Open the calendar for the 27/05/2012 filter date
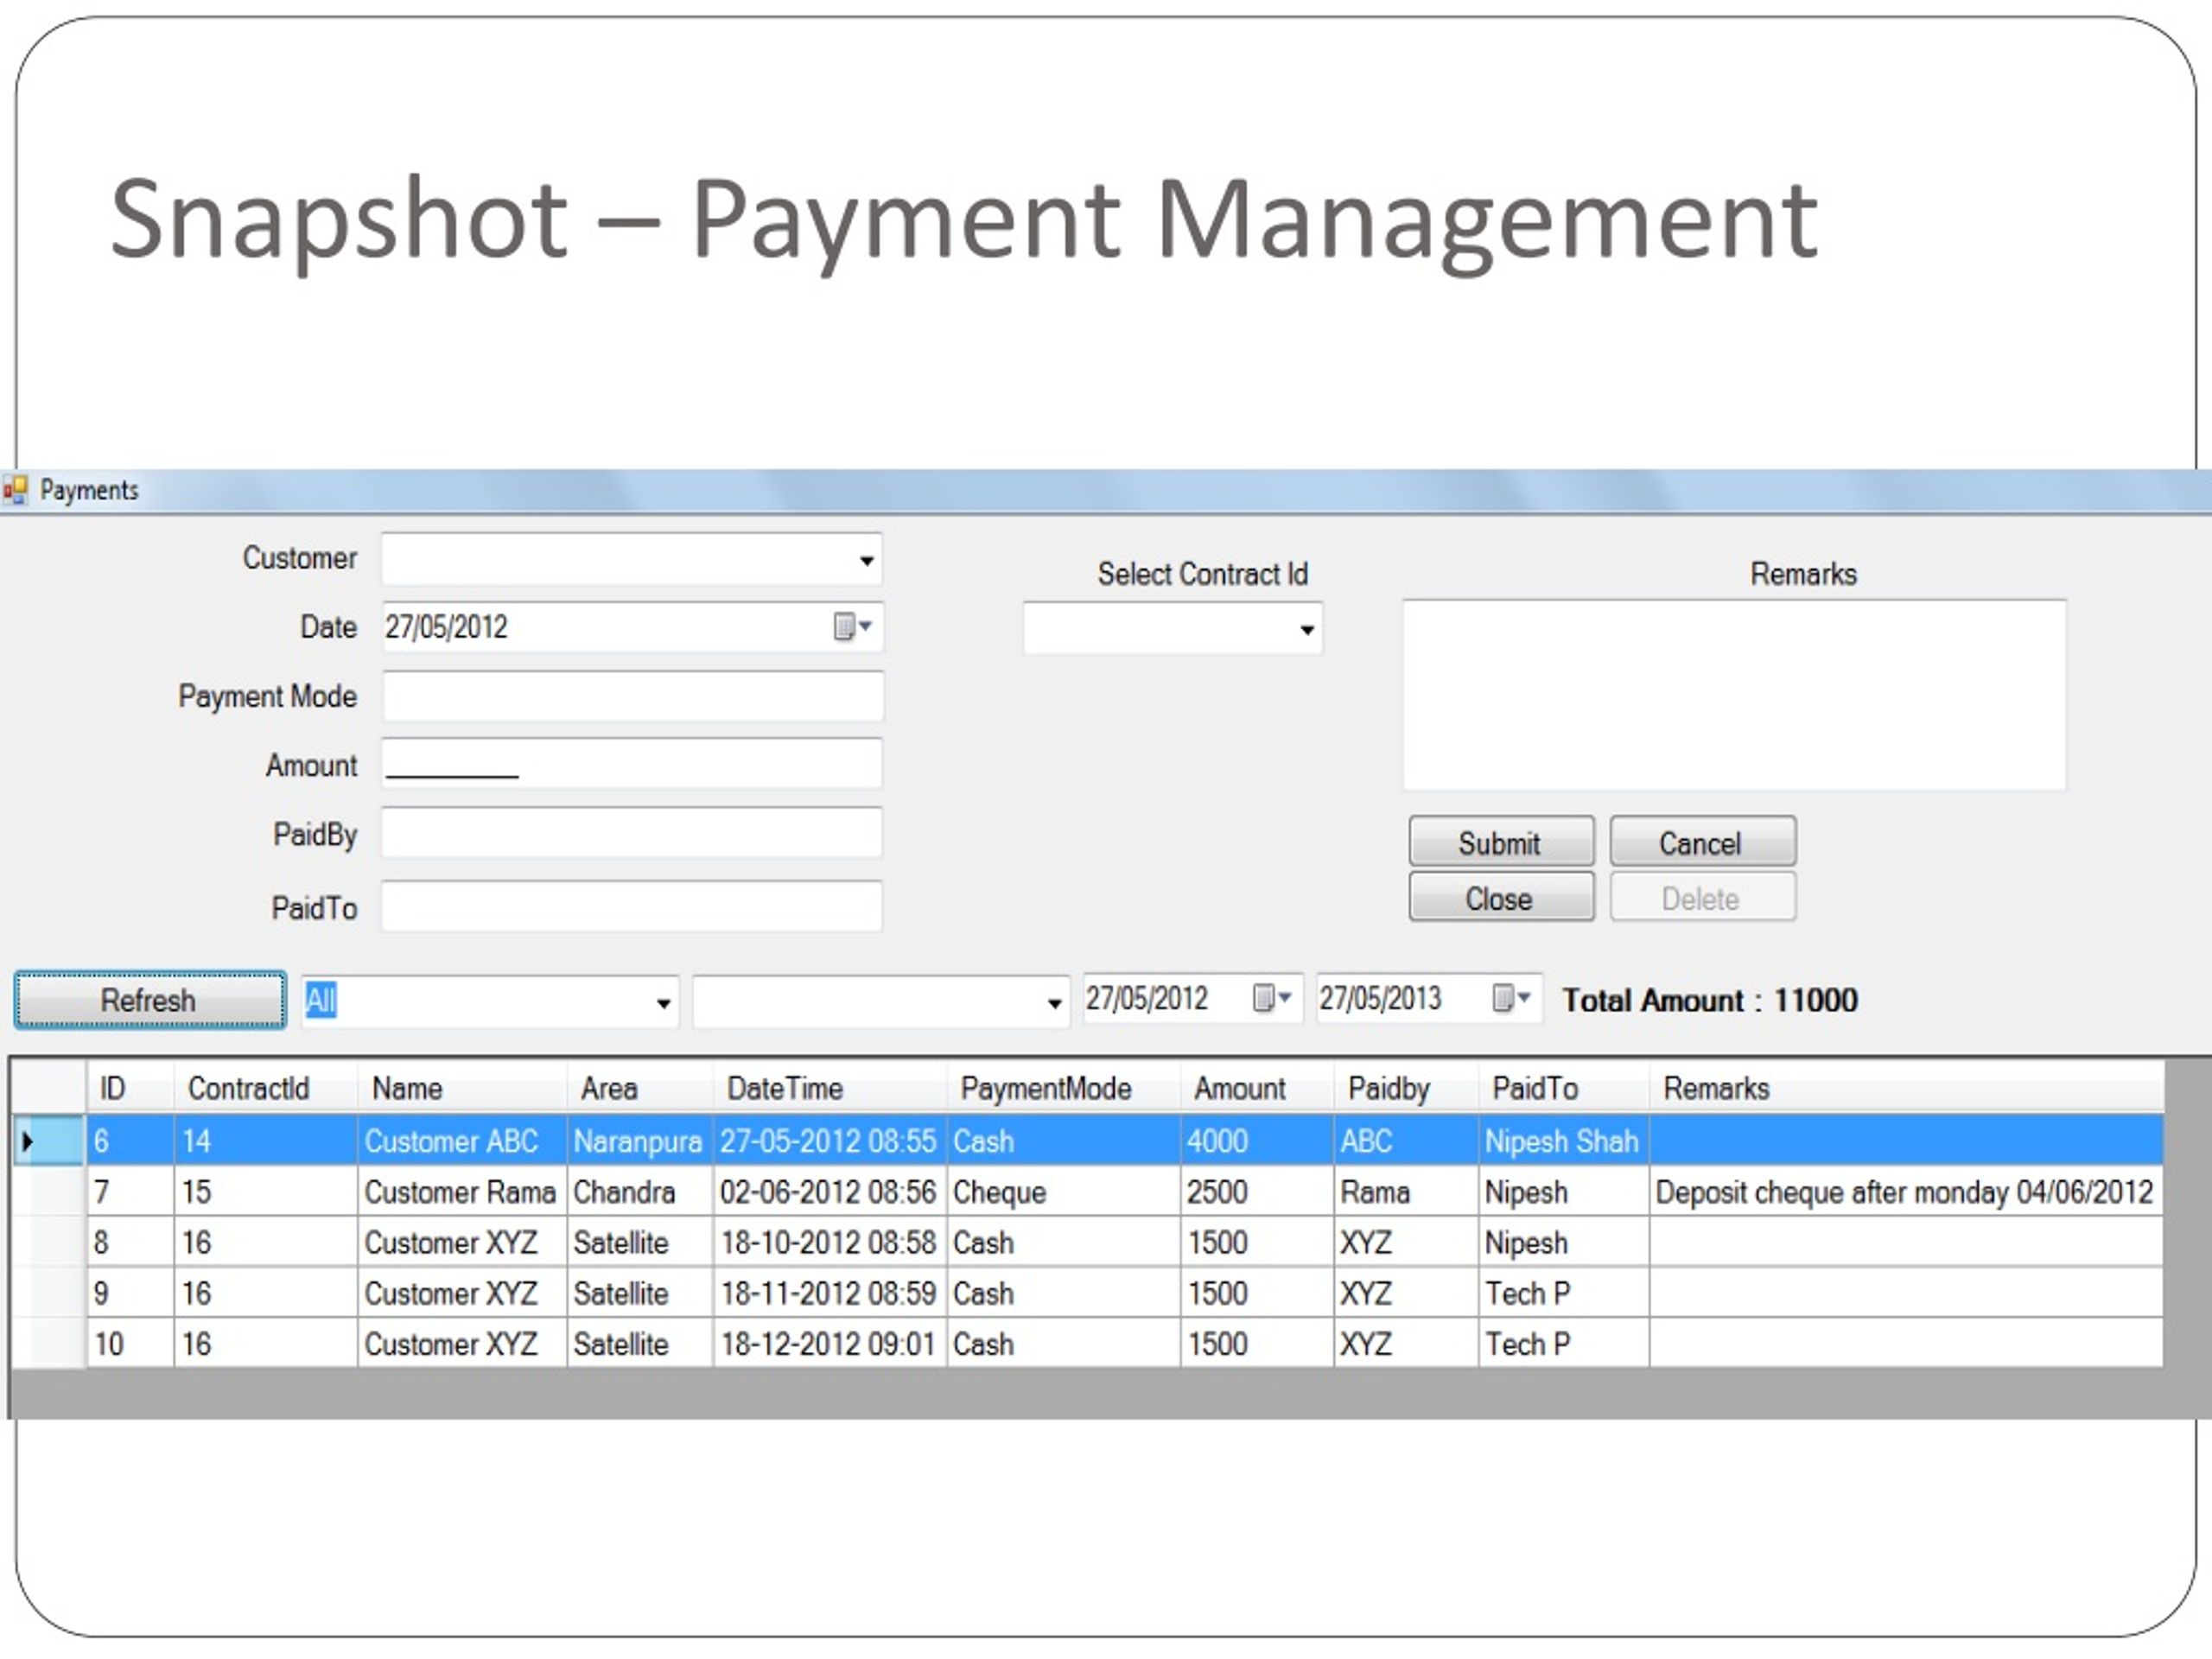 pyautogui.click(x=1272, y=997)
